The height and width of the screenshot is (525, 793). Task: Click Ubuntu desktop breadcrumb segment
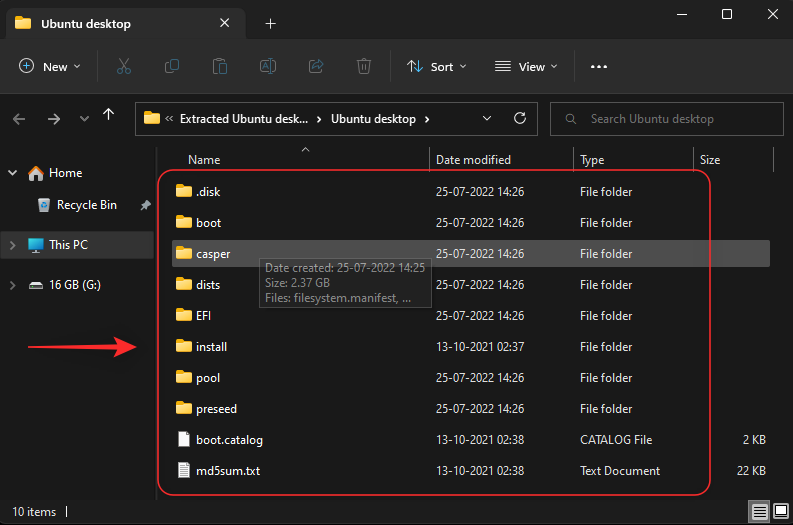pos(373,119)
